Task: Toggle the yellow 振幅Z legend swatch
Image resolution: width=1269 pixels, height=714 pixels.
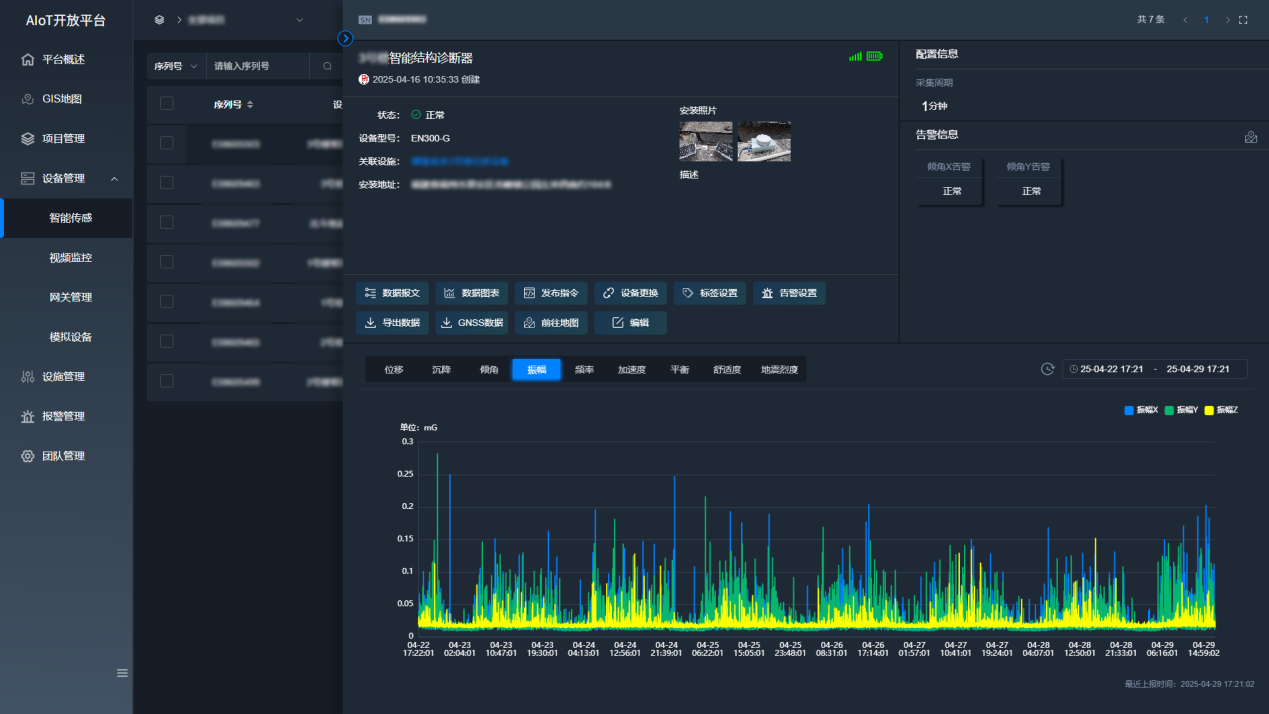Action: click(x=1209, y=410)
